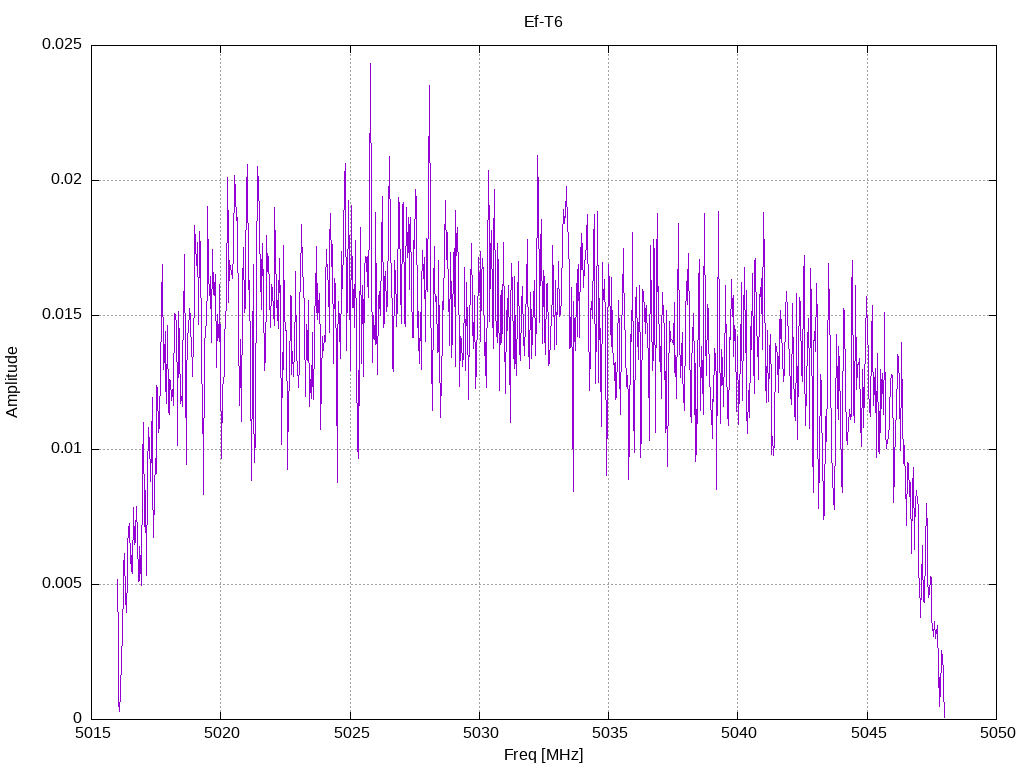Click the second highest peak near 5028 MHz
This screenshot has width=1024, height=768.
pos(429,87)
